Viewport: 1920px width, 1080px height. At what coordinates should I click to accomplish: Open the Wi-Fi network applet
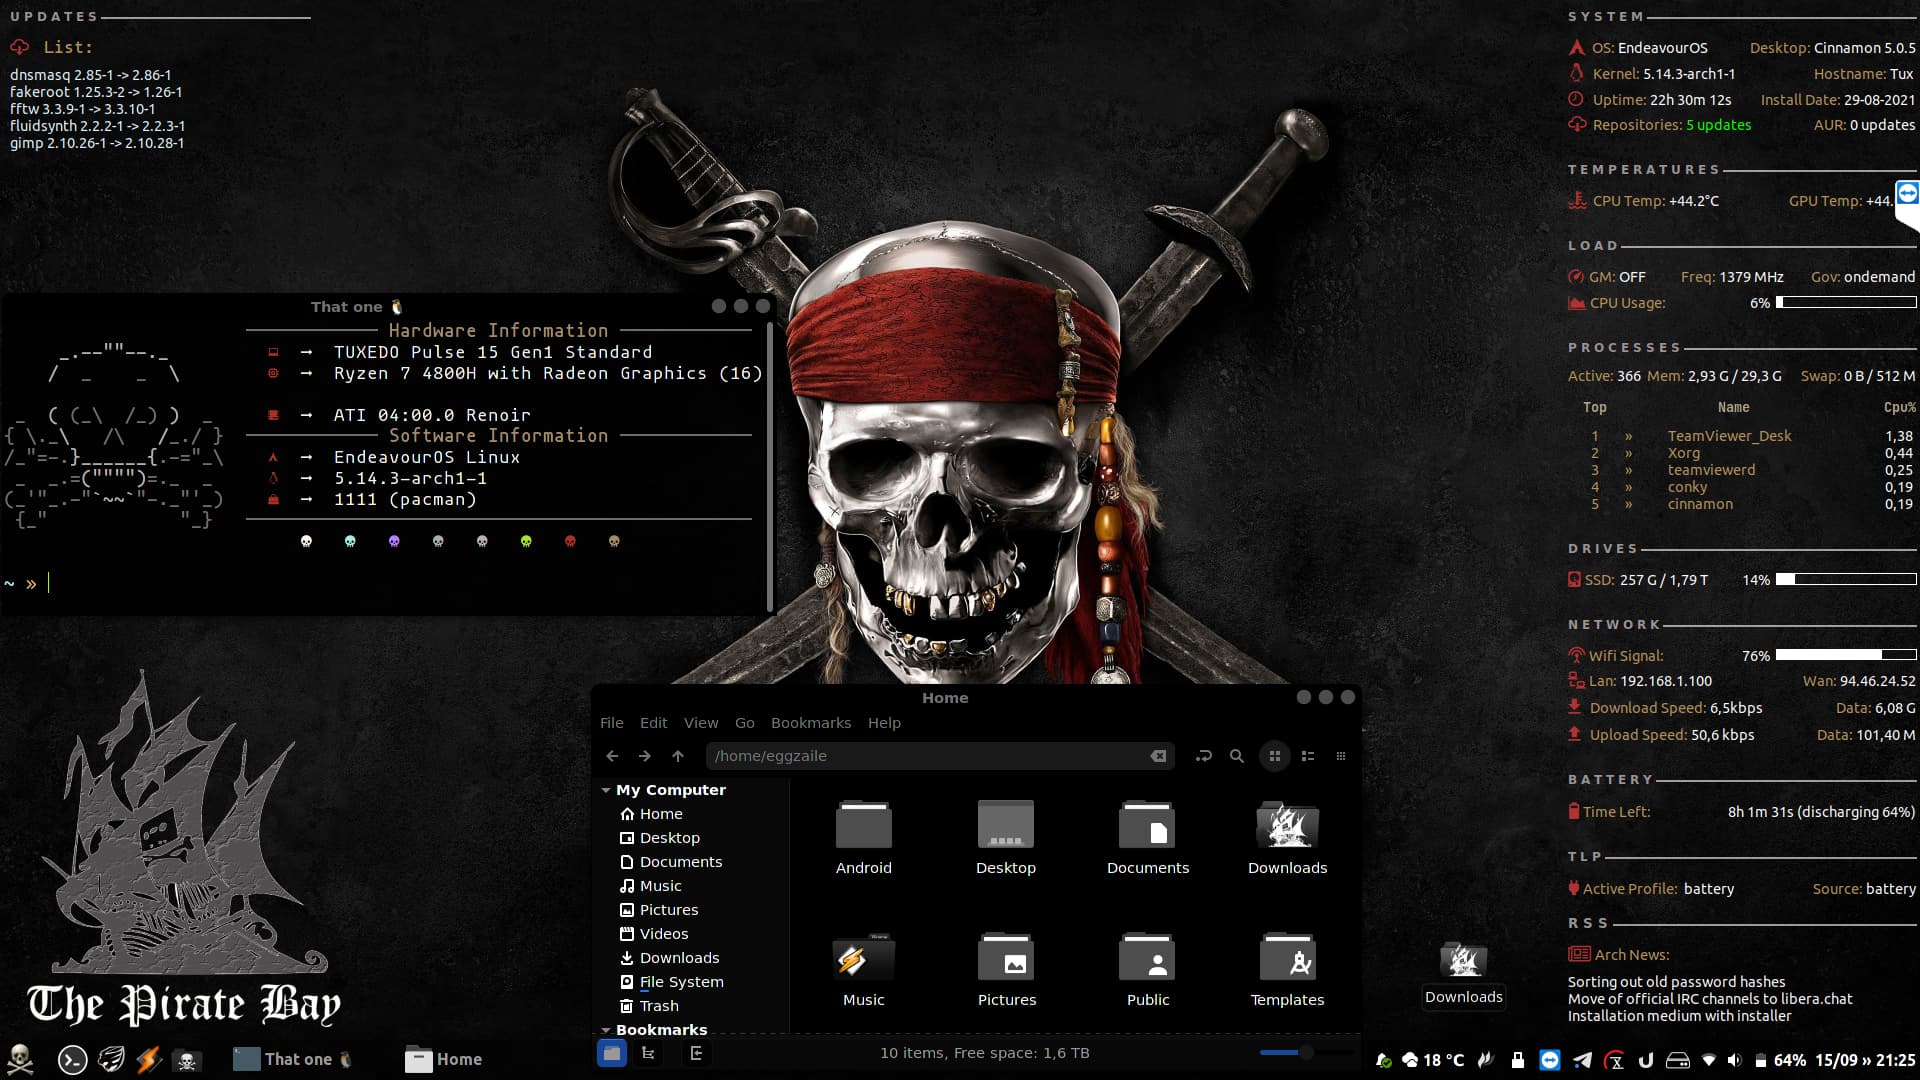click(1708, 1060)
